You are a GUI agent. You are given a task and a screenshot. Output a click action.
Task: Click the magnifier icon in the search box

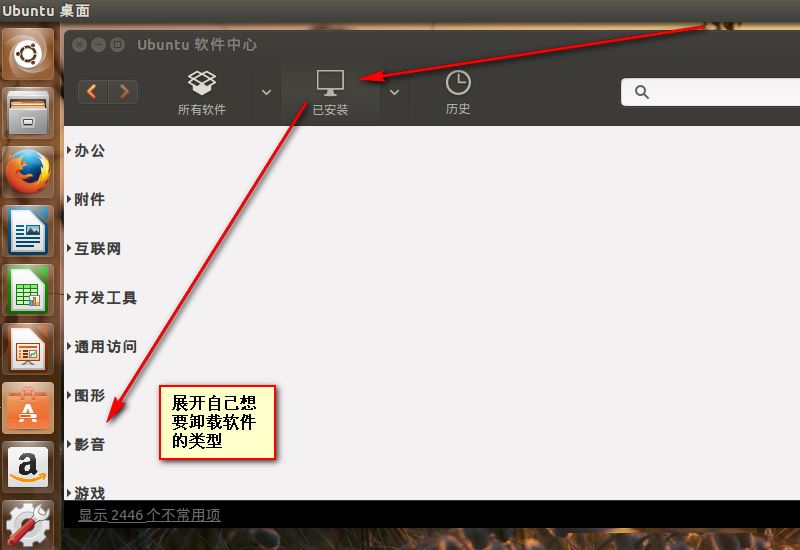[641, 92]
